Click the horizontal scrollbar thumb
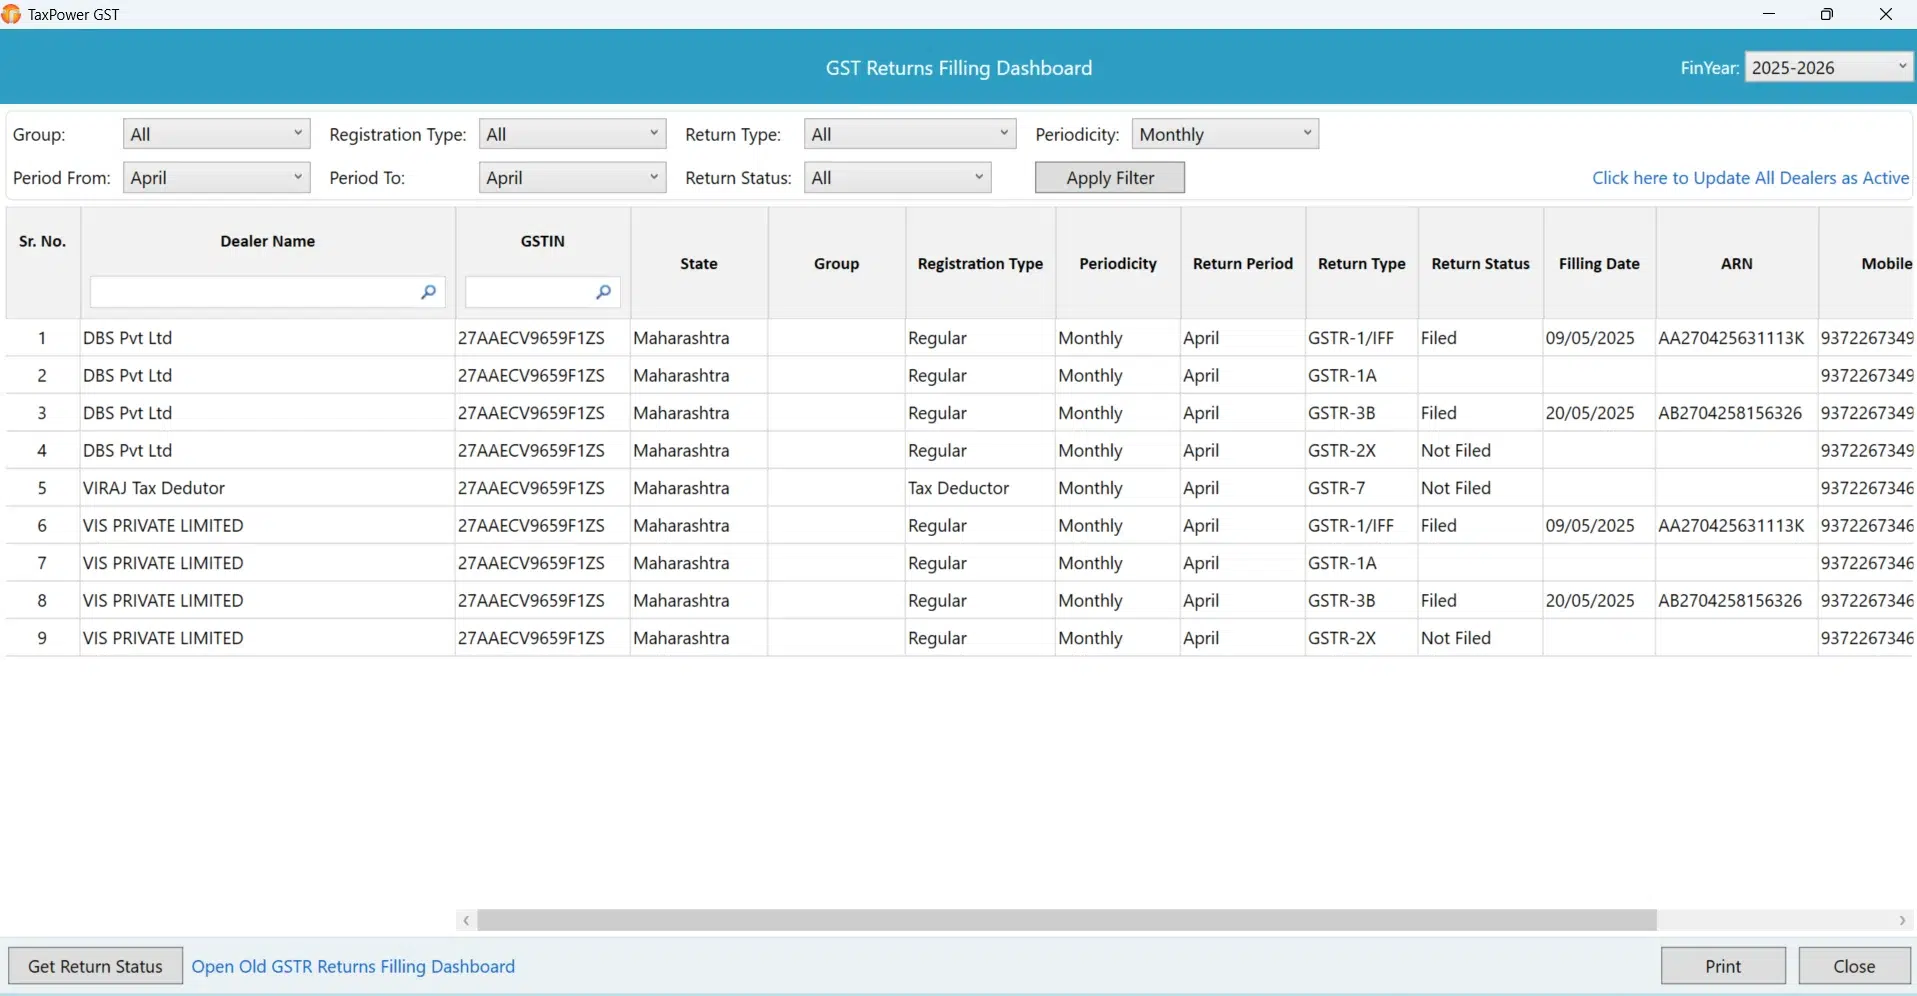The image size is (1917, 996). [1067, 920]
